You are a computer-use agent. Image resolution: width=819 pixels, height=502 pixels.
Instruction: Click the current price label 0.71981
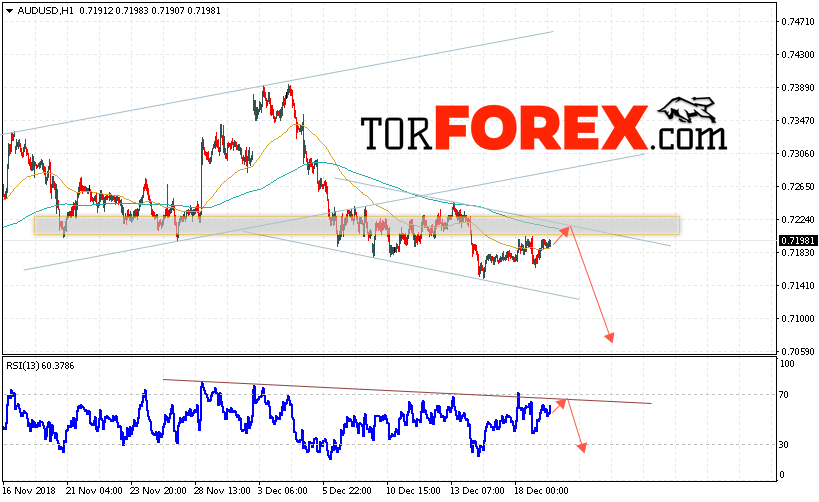click(798, 240)
